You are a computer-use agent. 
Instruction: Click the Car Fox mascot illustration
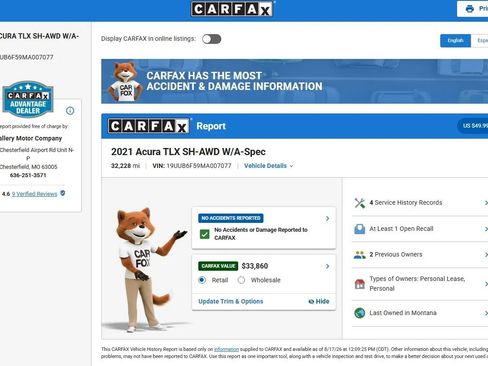147,269
